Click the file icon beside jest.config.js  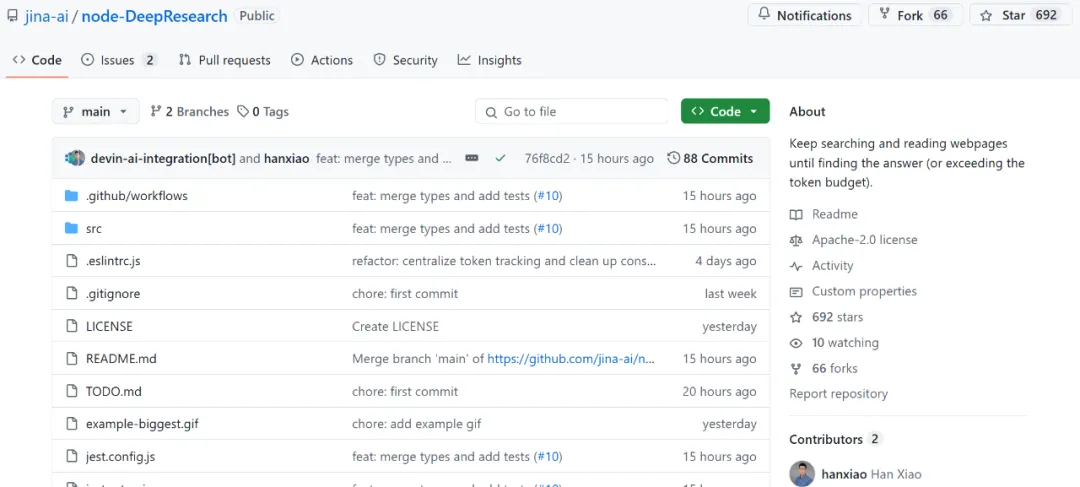coord(71,456)
